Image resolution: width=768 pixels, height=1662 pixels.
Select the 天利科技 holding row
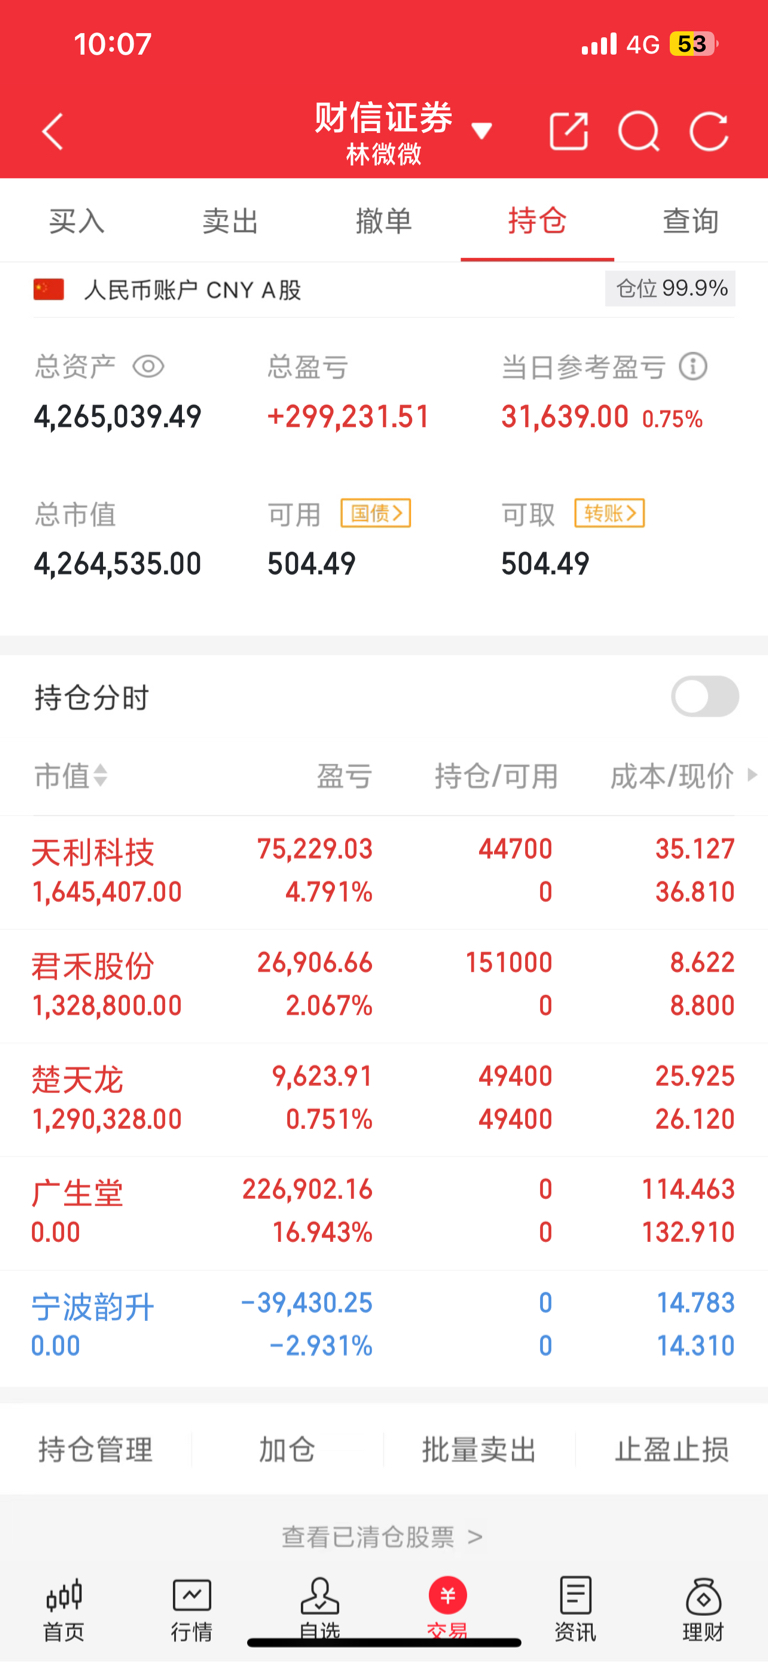[x=384, y=871]
